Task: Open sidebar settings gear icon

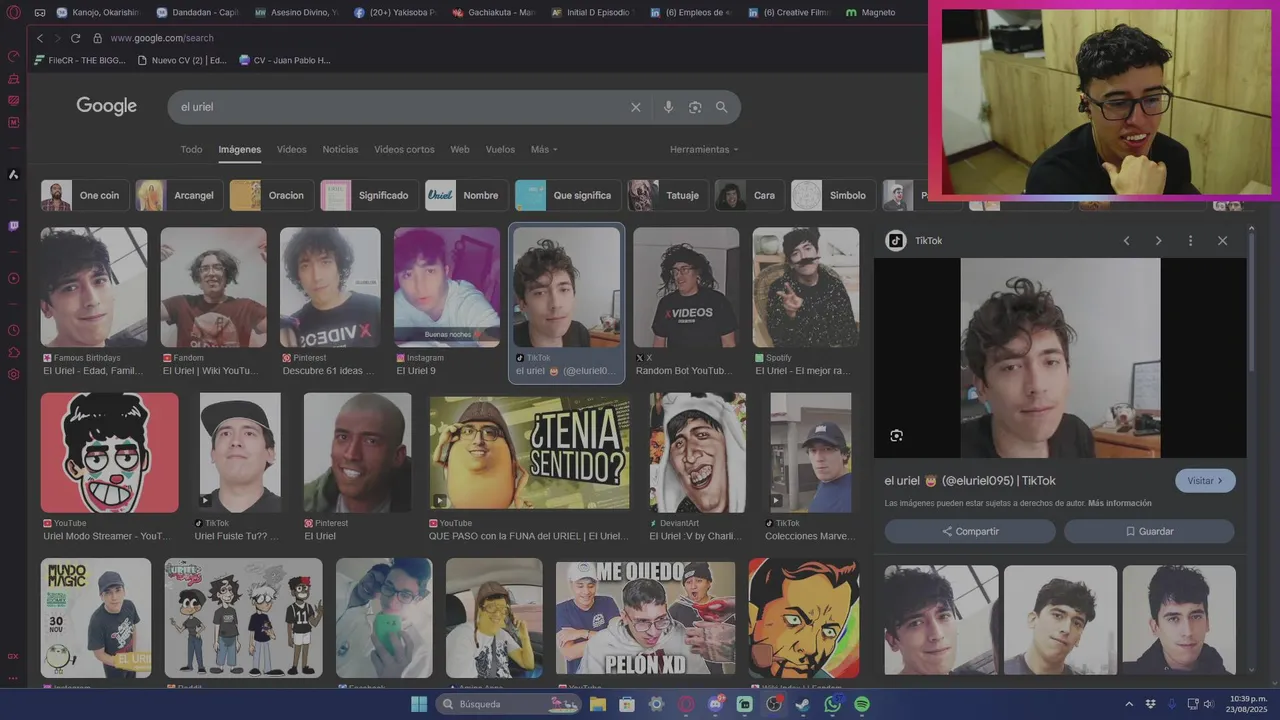Action: pyautogui.click(x=13, y=374)
